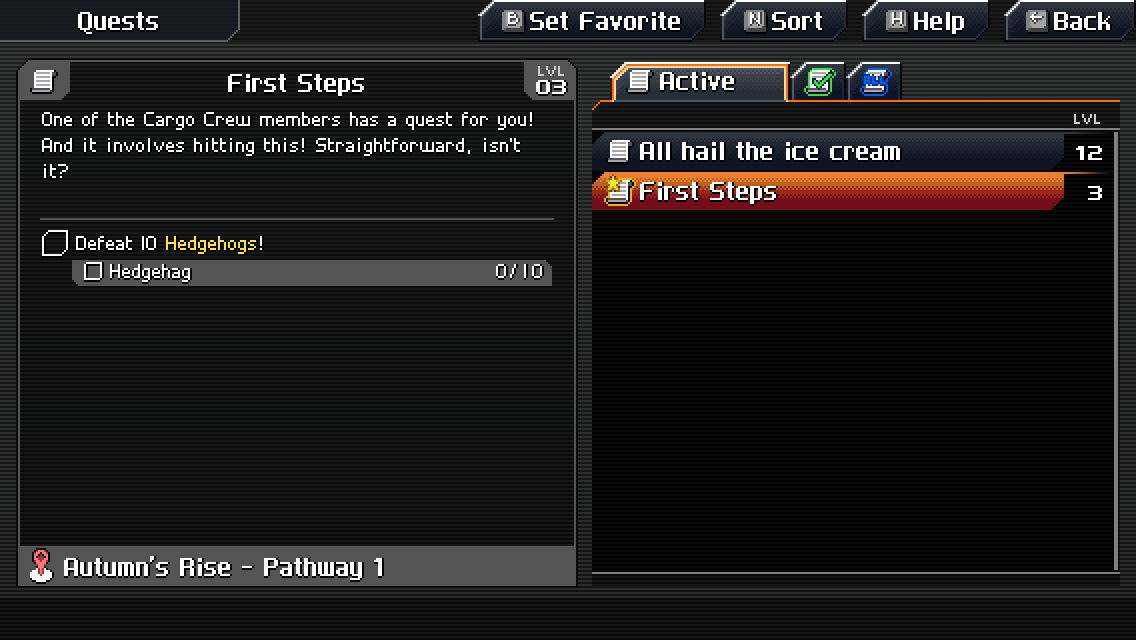The height and width of the screenshot is (640, 1136).
Task: Click the Sort button
Action: point(784,21)
